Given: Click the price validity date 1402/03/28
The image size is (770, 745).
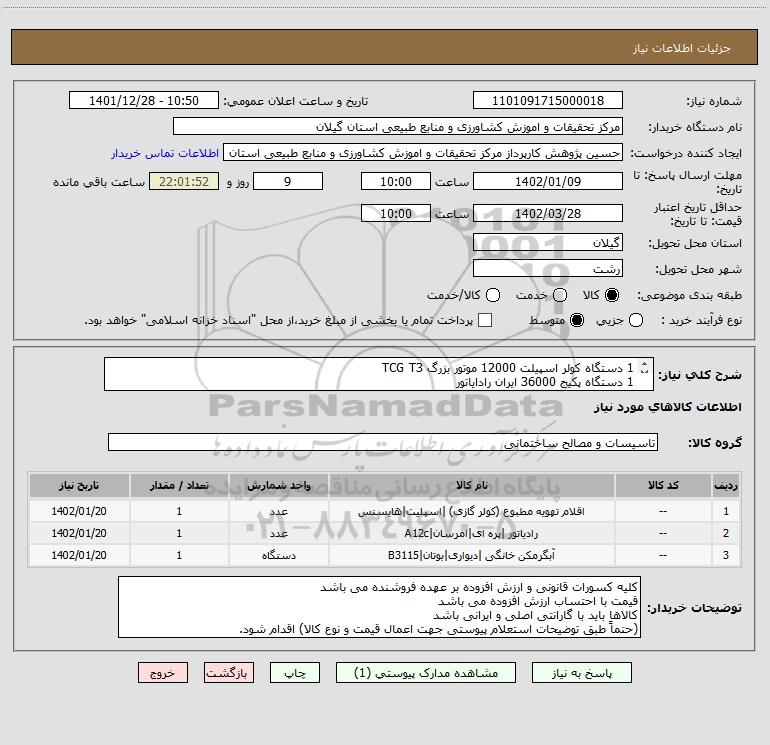Looking at the screenshot, I should [x=548, y=213].
